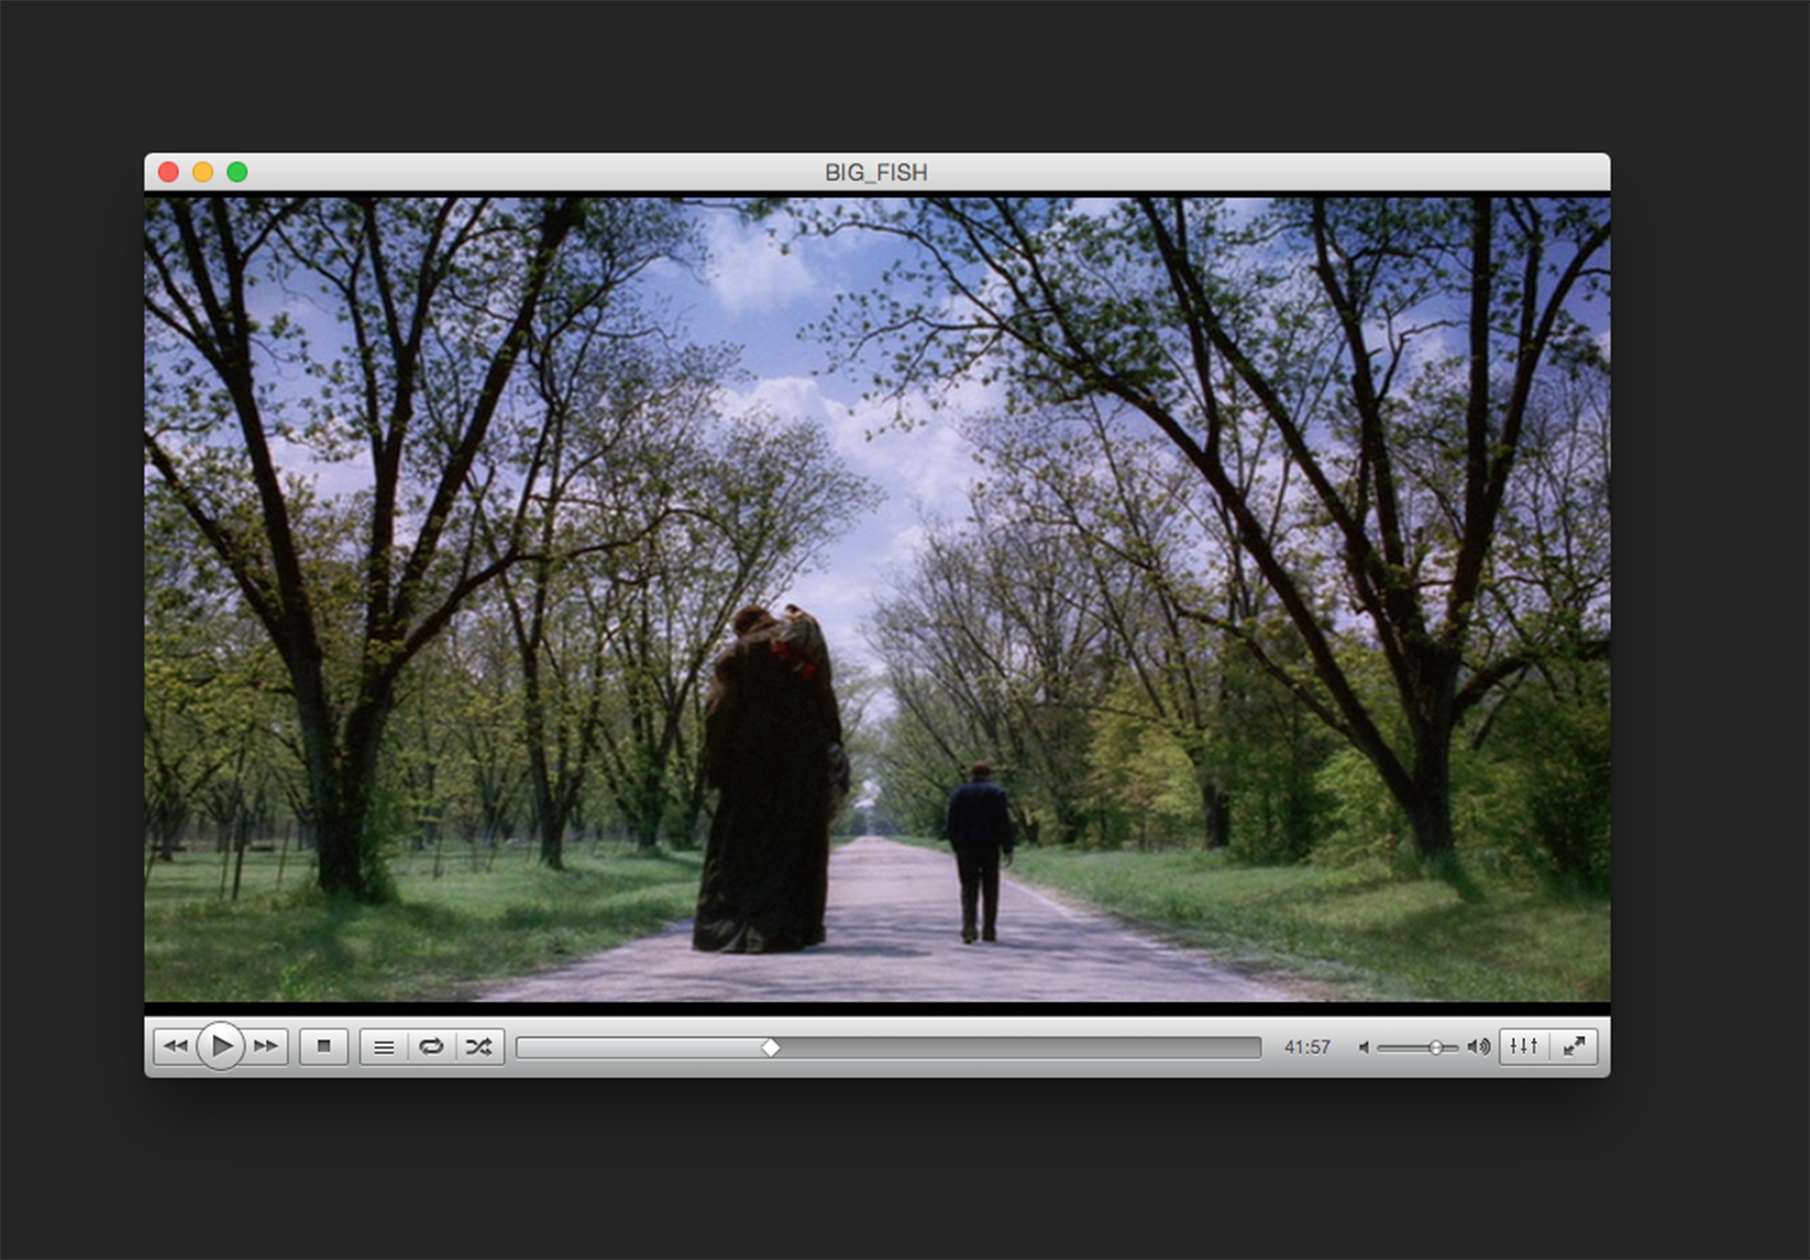Screen dimensions: 1810x1260
Task: Zoom the window with green button
Action: [237, 172]
